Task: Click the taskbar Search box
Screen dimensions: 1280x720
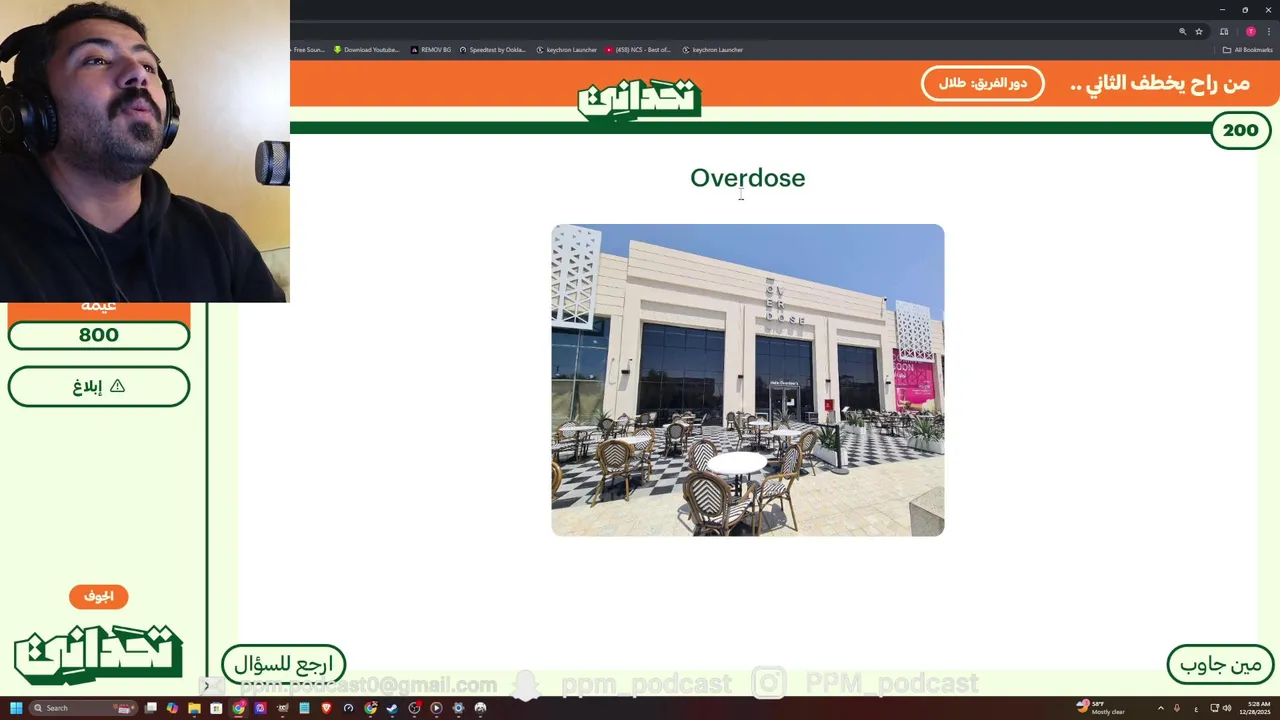Action: tap(82, 708)
